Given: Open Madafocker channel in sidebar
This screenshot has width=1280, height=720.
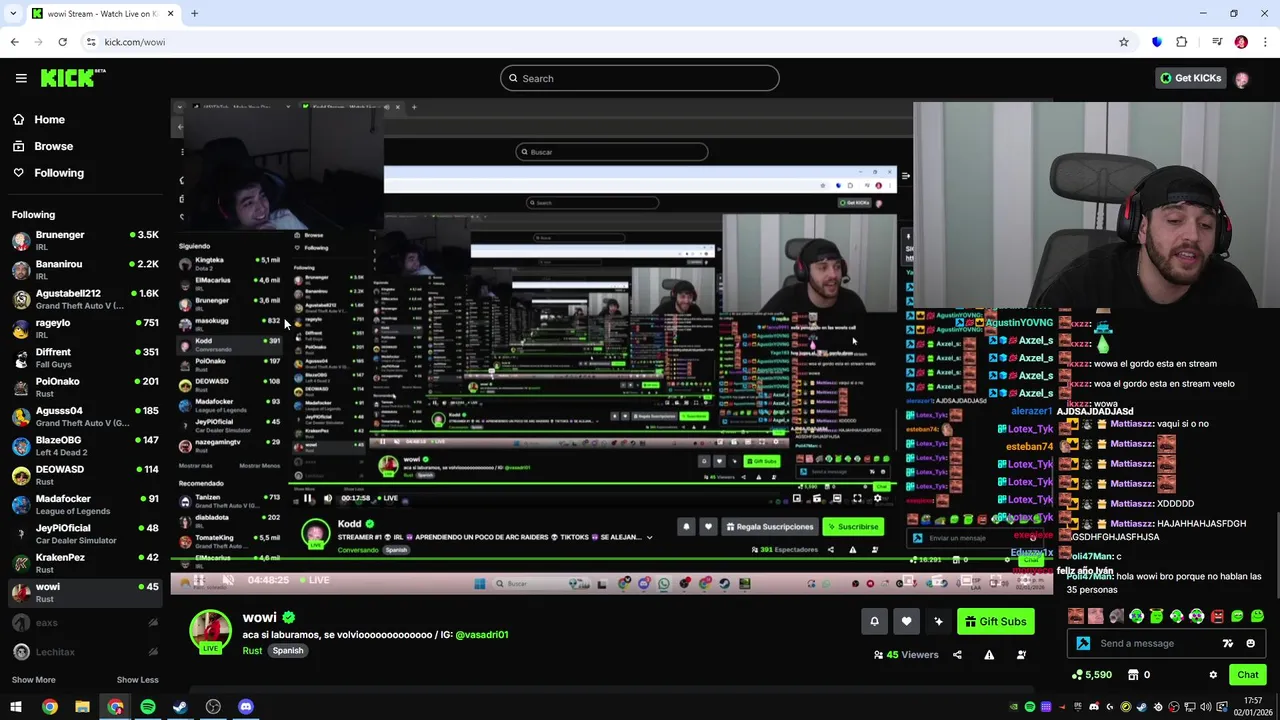Looking at the screenshot, I should (x=85, y=504).
